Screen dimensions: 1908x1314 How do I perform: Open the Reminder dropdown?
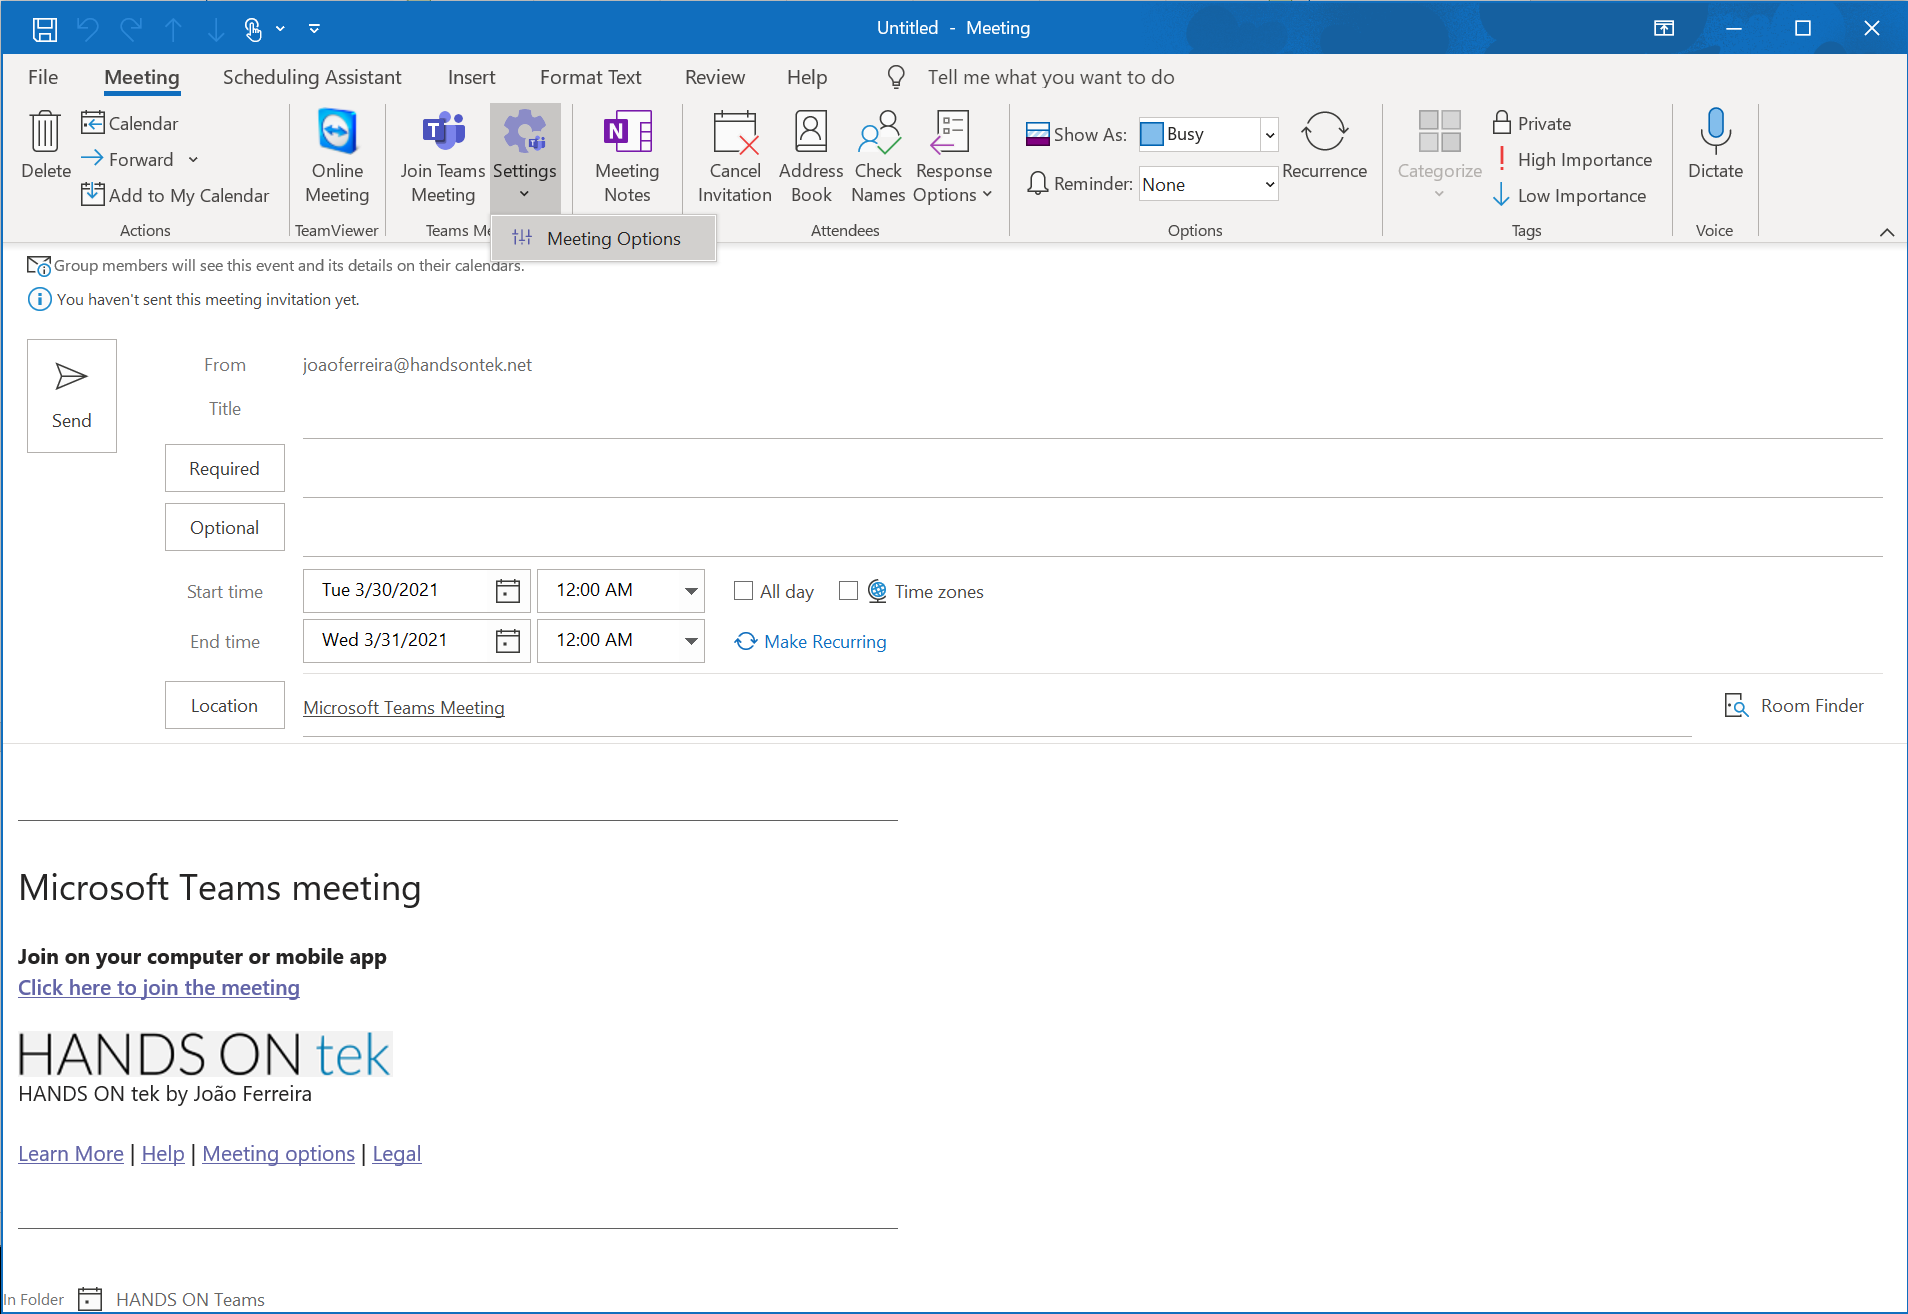[1268, 183]
